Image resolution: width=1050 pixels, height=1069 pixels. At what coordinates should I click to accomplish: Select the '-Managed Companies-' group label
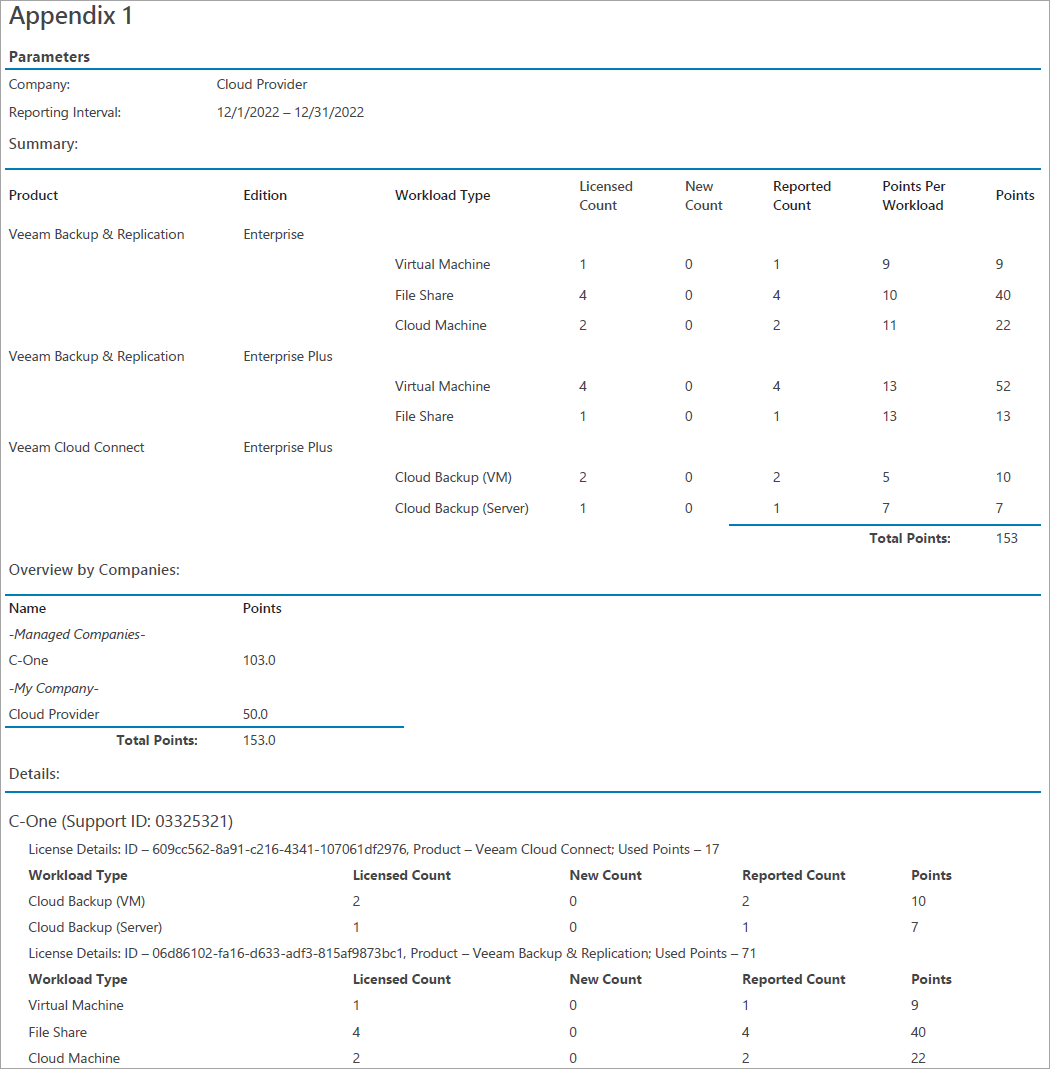[x=77, y=634]
